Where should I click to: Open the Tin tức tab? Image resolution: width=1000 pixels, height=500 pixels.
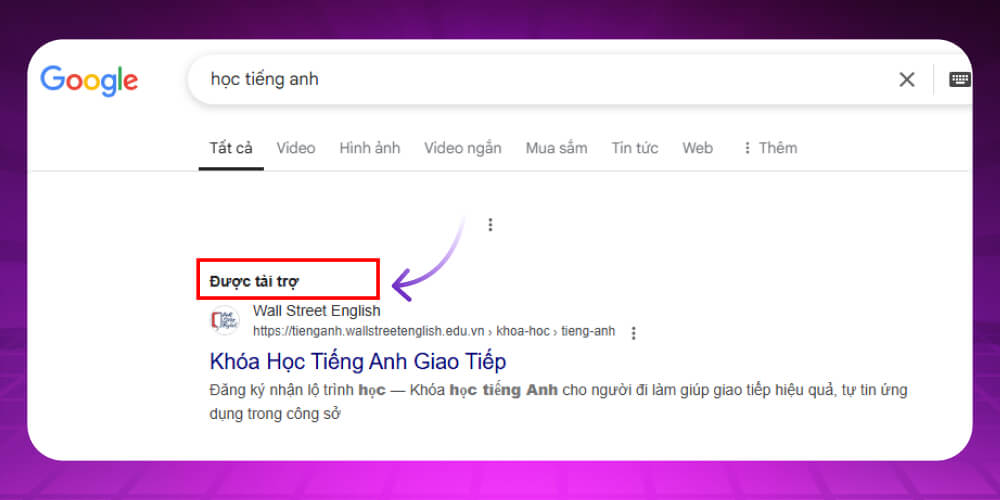tap(635, 148)
